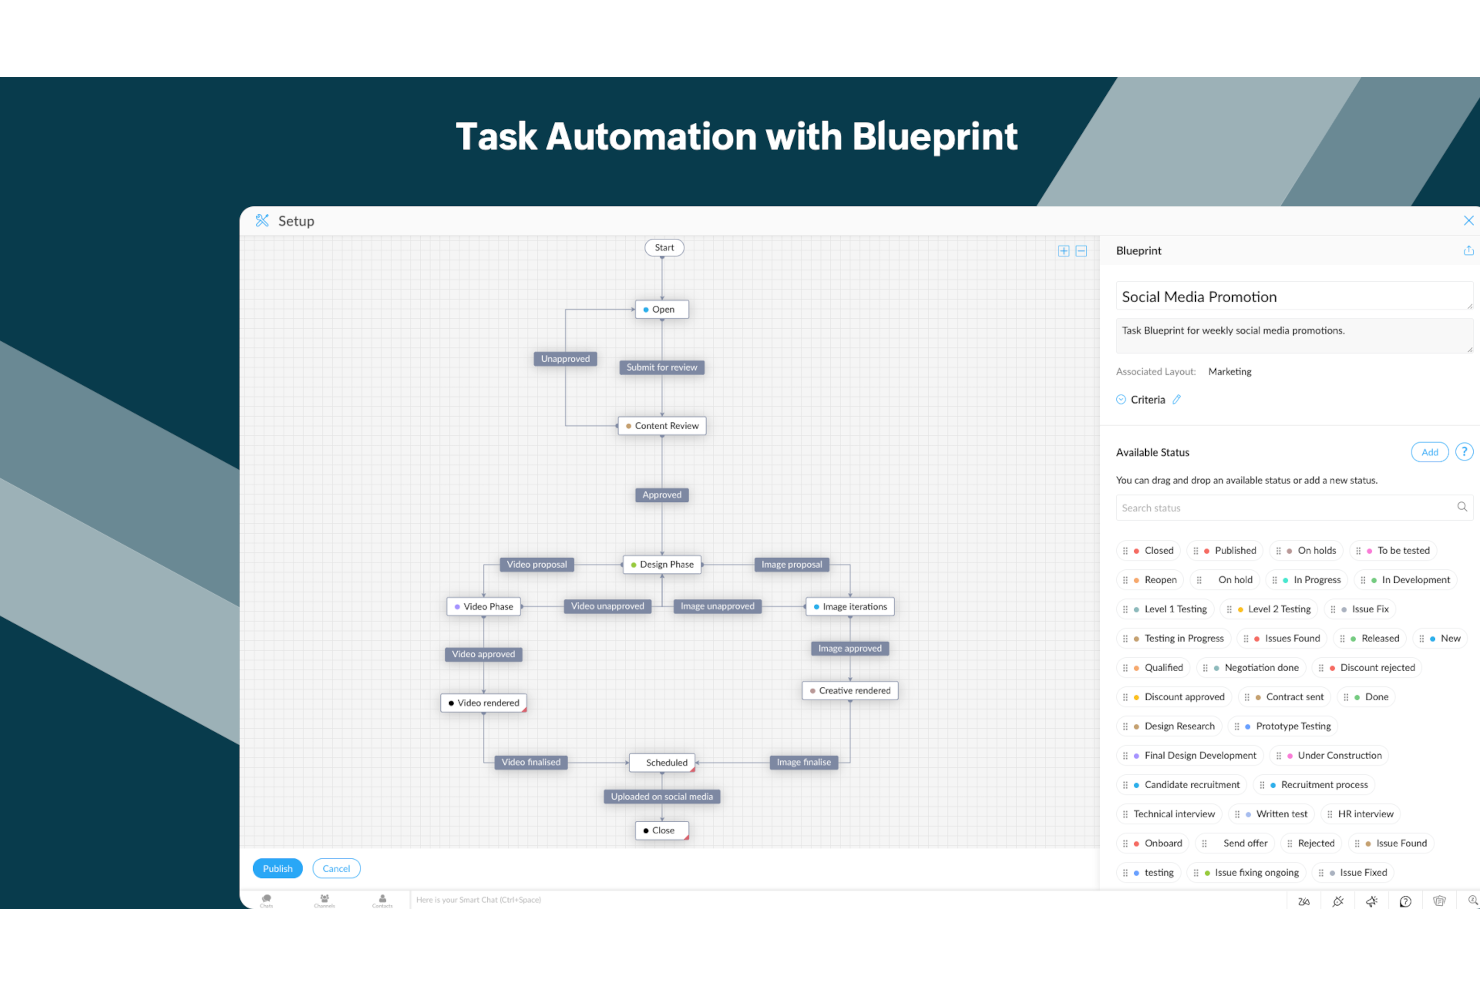Open Channels from the bottom bar
Viewport: 1480px width, 987px height.
(x=325, y=900)
